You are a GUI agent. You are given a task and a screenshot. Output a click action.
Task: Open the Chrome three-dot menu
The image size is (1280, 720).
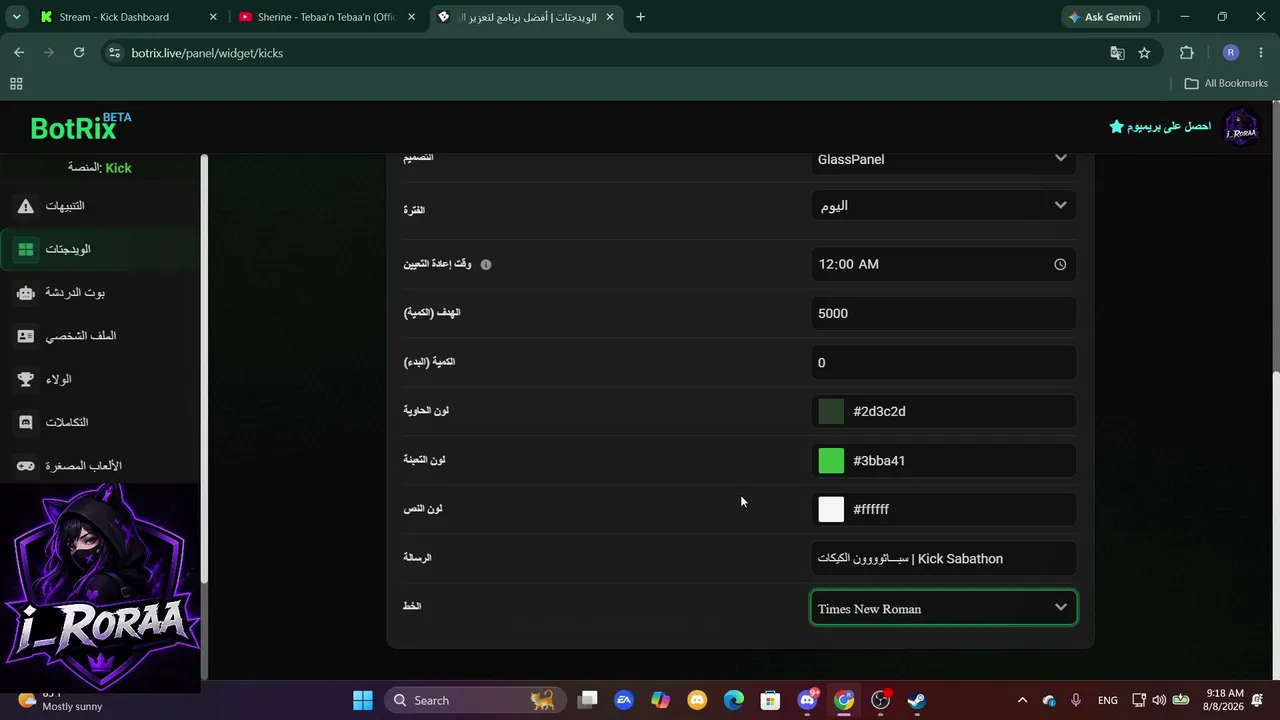(x=1262, y=53)
